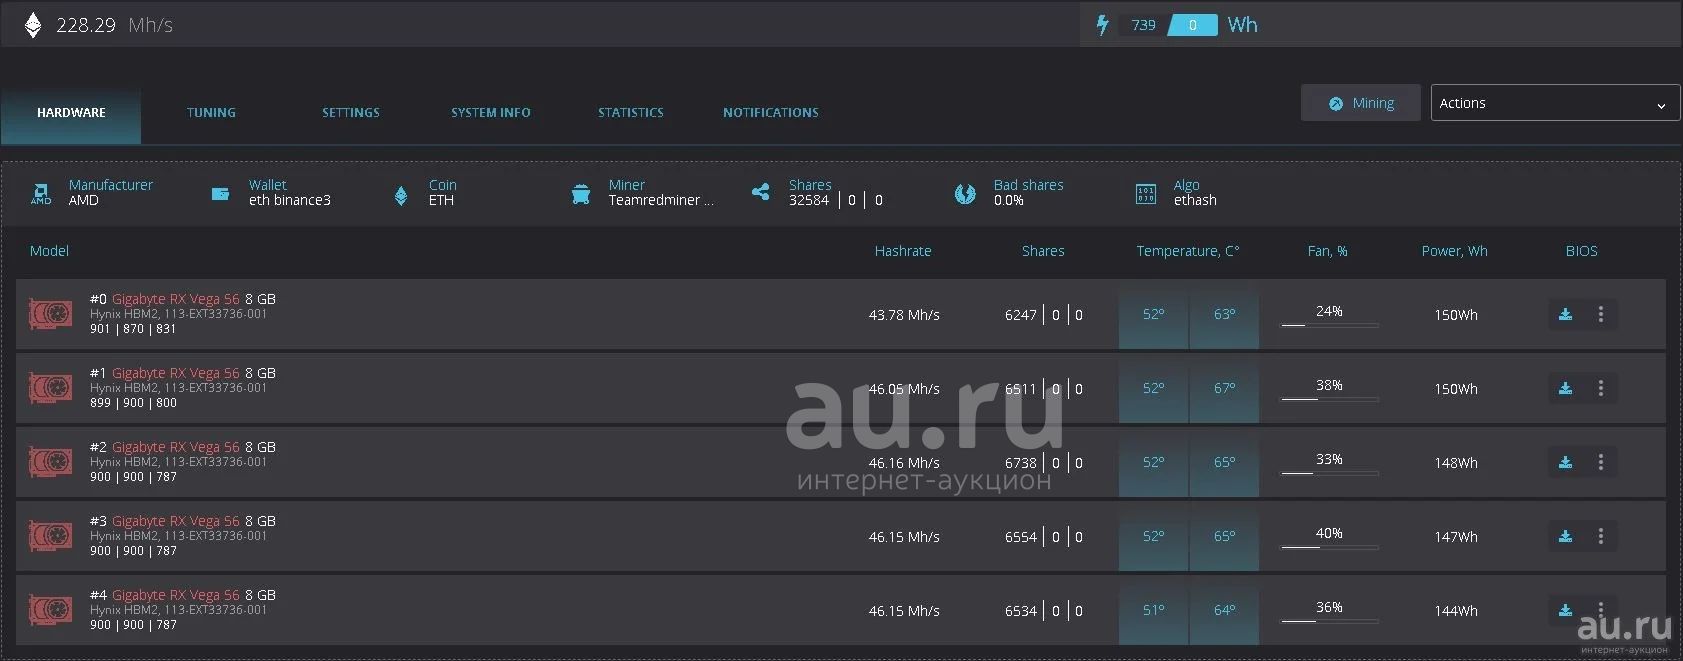1683x661 pixels.
Task: Click the BIOS download icon for GPU #2
Action: pyautogui.click(x=1565, y=462)
